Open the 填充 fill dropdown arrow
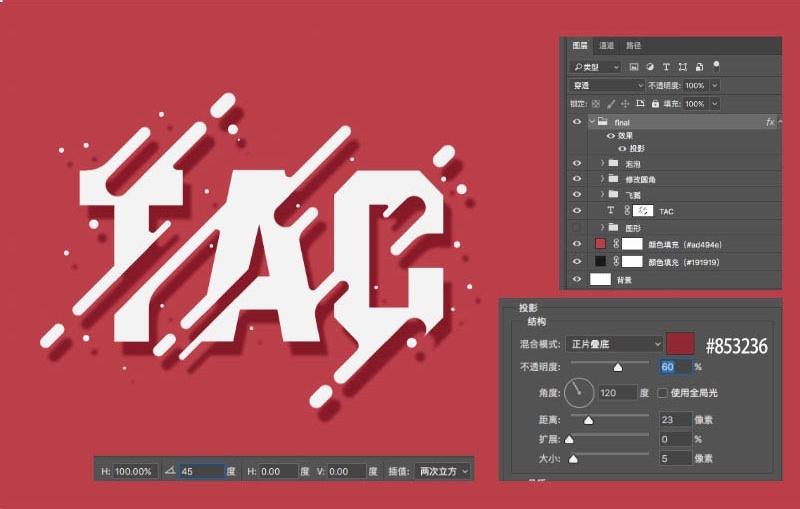Screen dimensions: 800x509 [715, 104]
